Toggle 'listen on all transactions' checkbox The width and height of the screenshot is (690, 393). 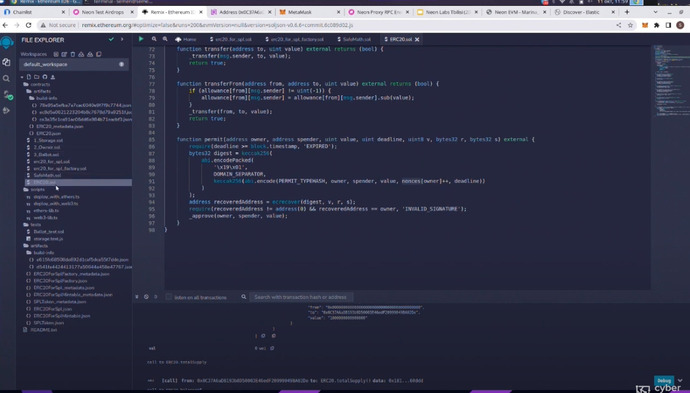pos(169,297)
